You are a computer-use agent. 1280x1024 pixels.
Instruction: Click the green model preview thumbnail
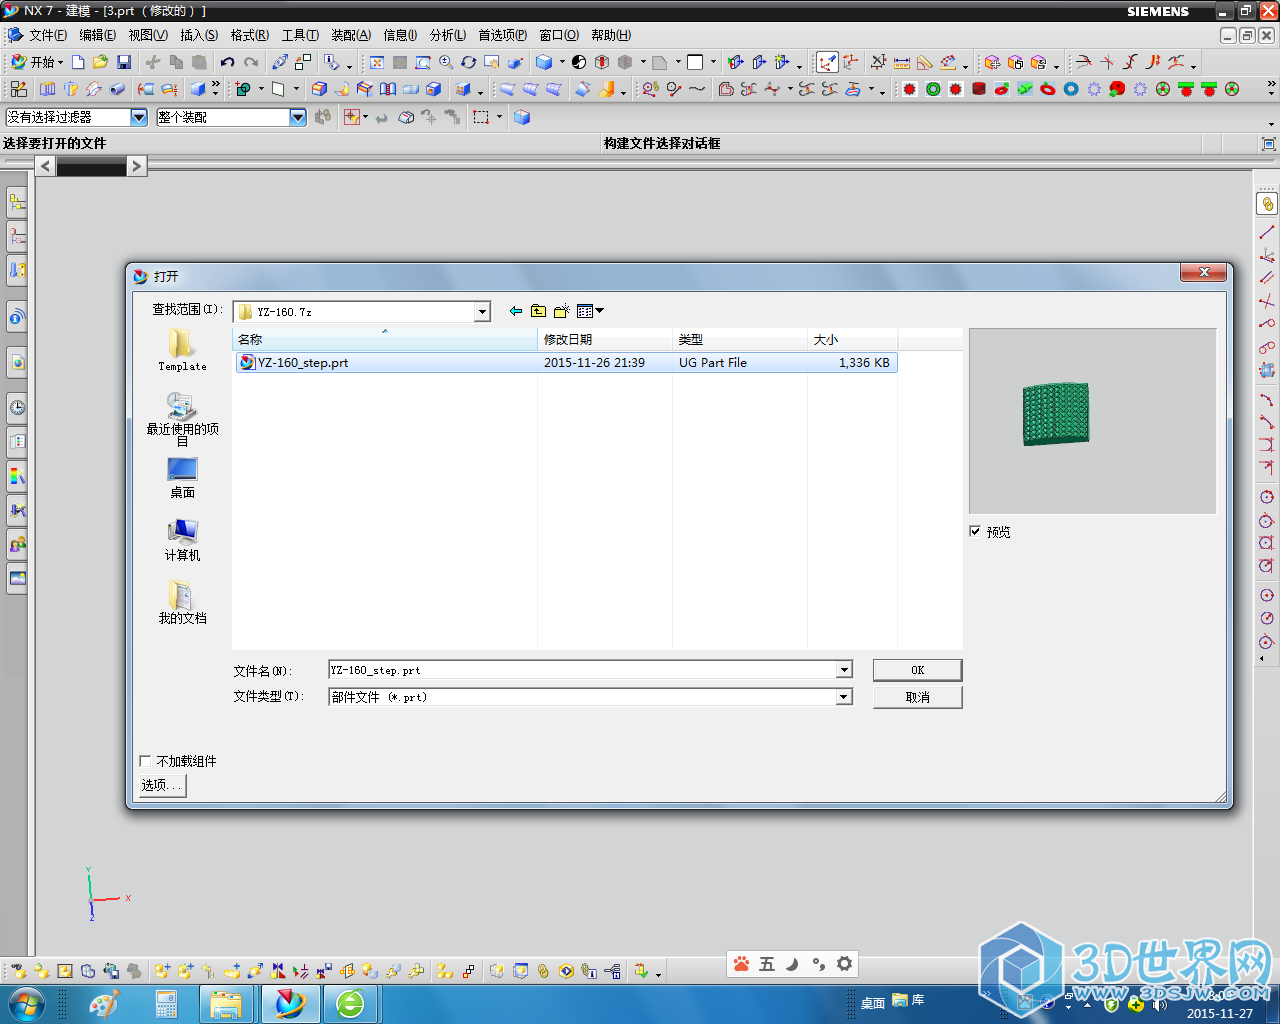coord(1056,414)
